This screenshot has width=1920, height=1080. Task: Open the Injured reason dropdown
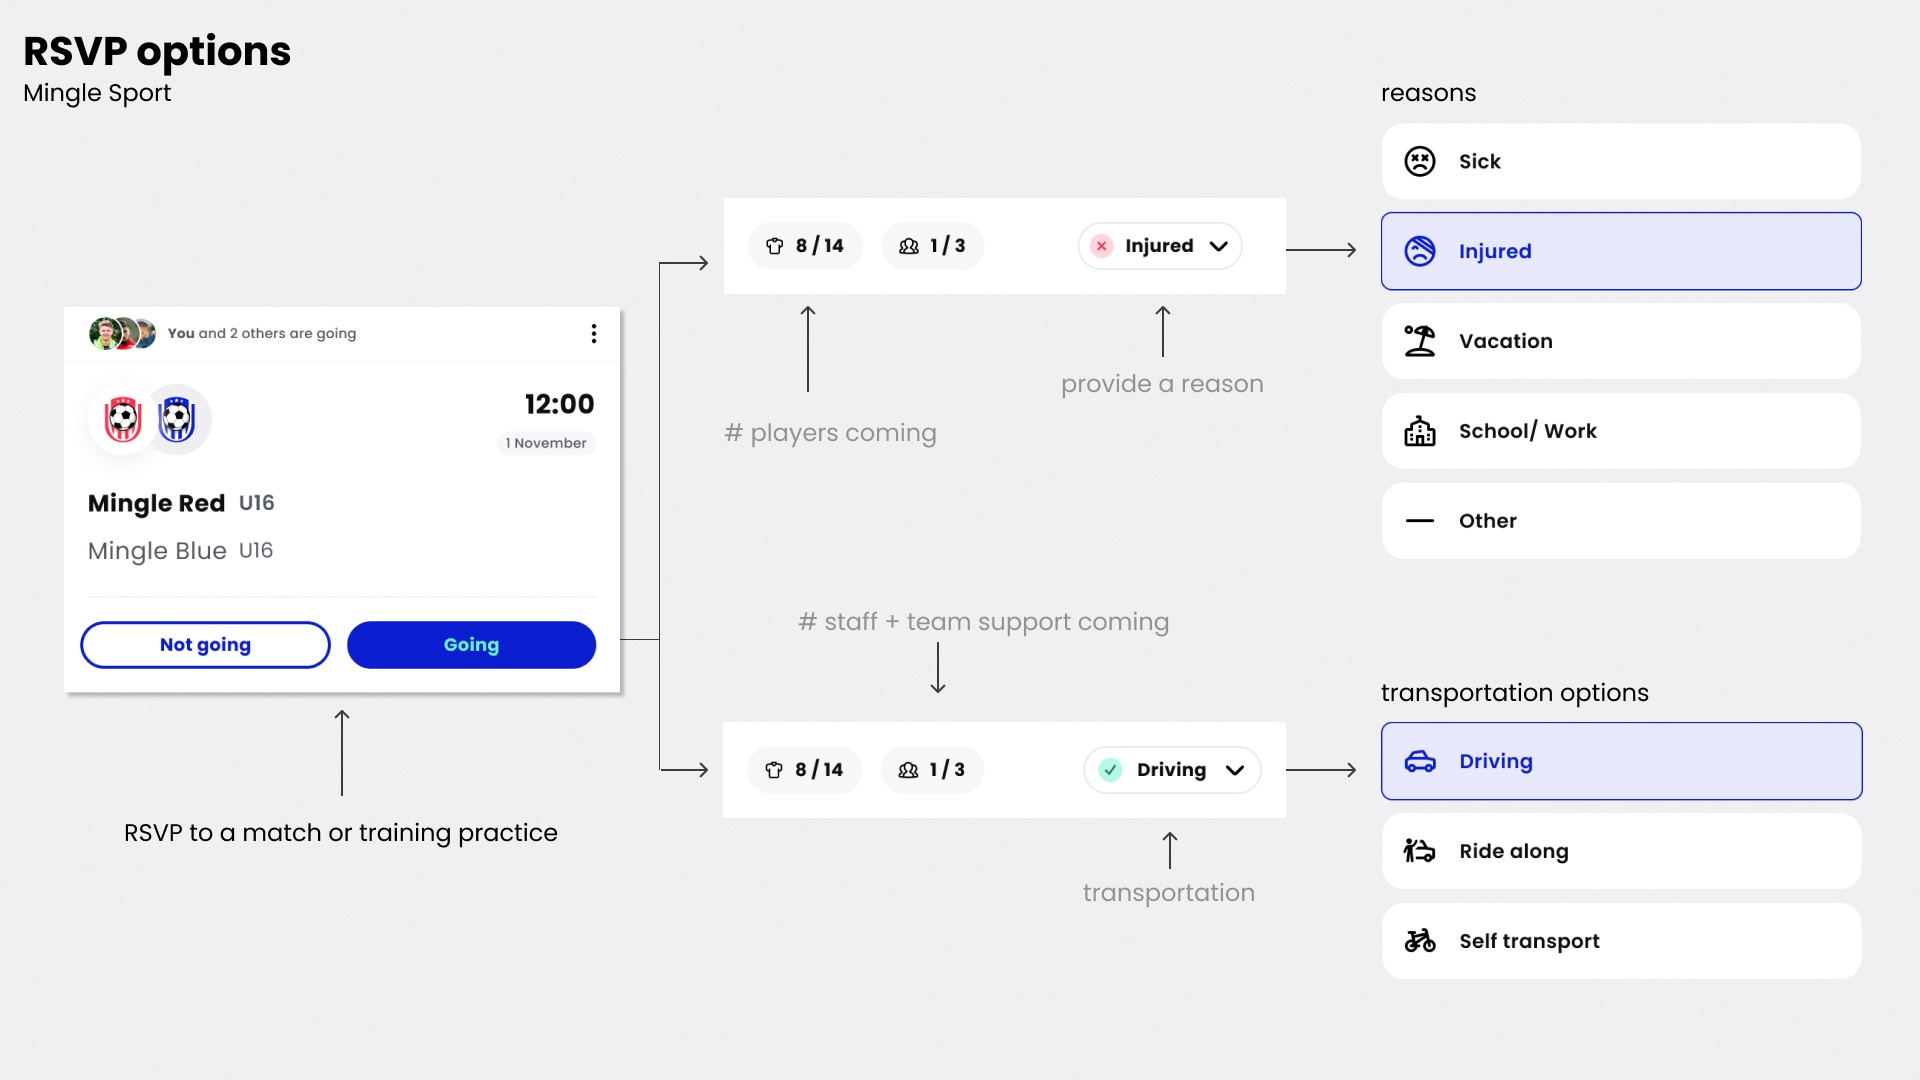(1160, 246)
